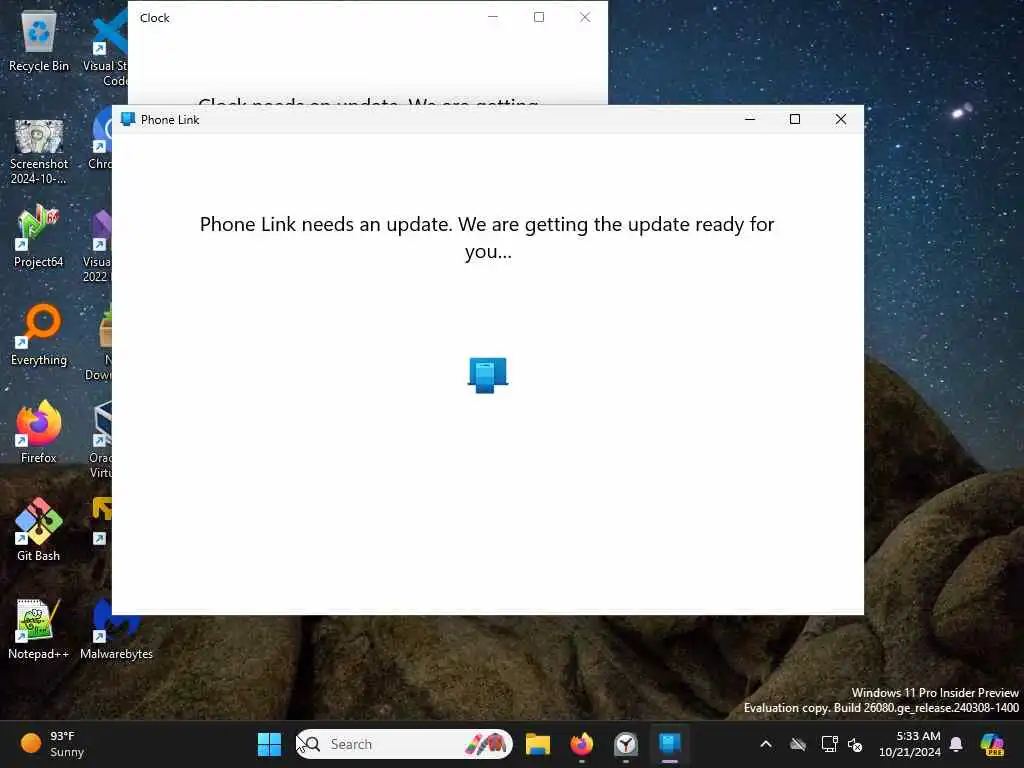Open the notifications bell icon
This screenshot has width=1024, height=768.
(956, 744)
